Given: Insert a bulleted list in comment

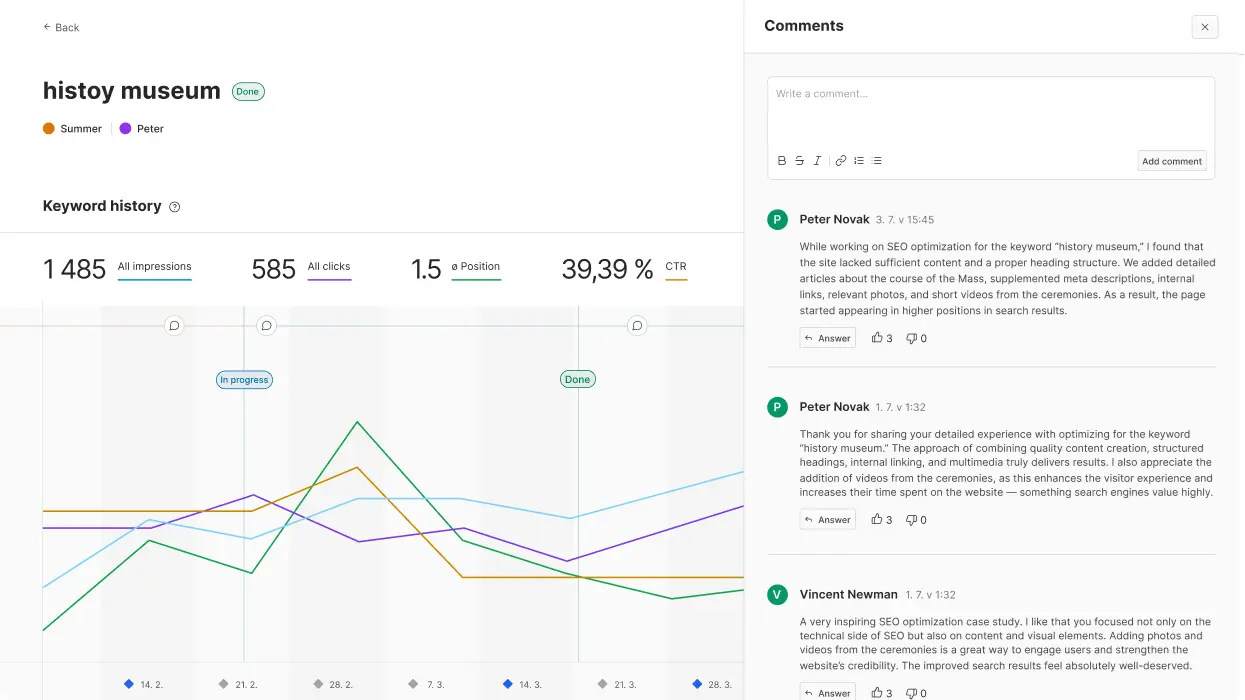Looking at the screenshot, I should (x=877, y=161).
